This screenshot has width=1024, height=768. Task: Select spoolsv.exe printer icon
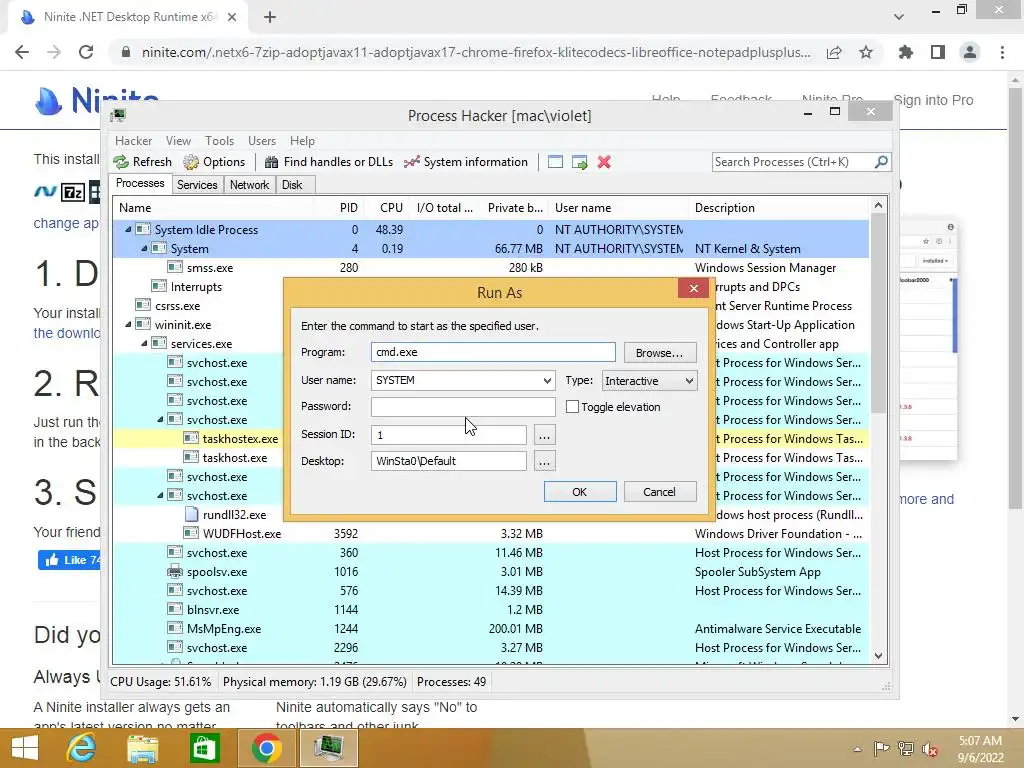coord(174,571)
